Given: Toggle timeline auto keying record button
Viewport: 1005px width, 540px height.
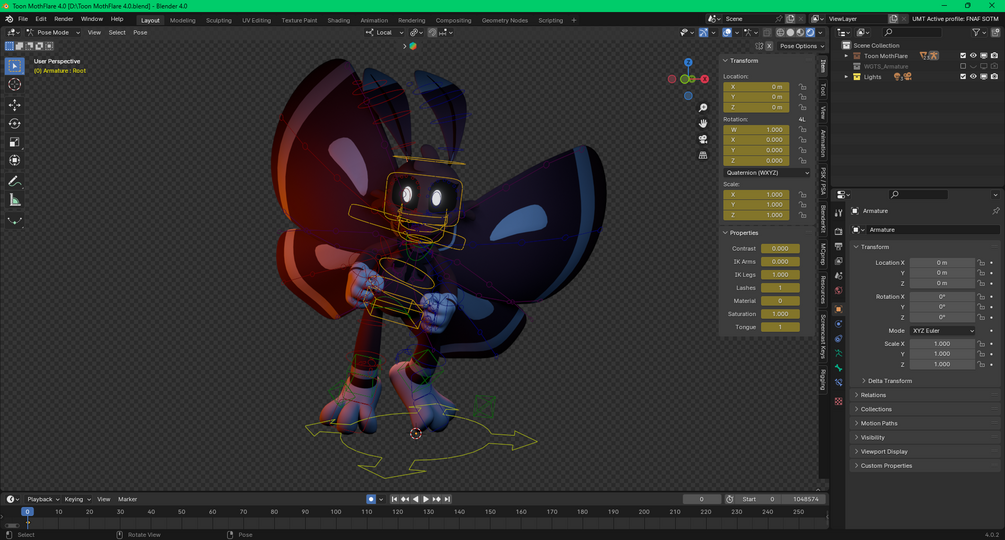Looking at the screenshot, I should [x=370, y=499].
